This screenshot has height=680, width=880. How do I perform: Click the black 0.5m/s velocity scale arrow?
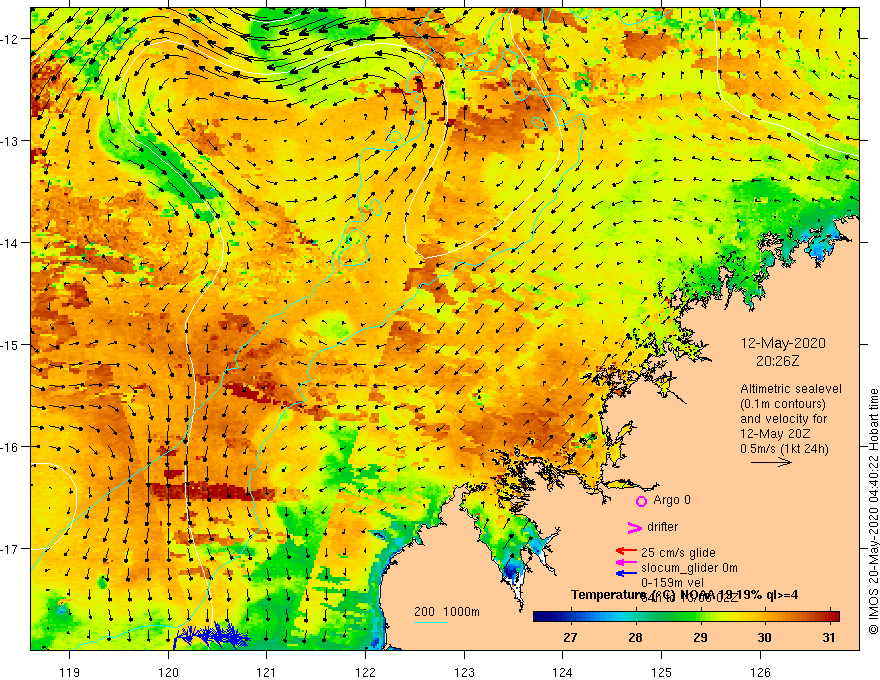(771, 462)
